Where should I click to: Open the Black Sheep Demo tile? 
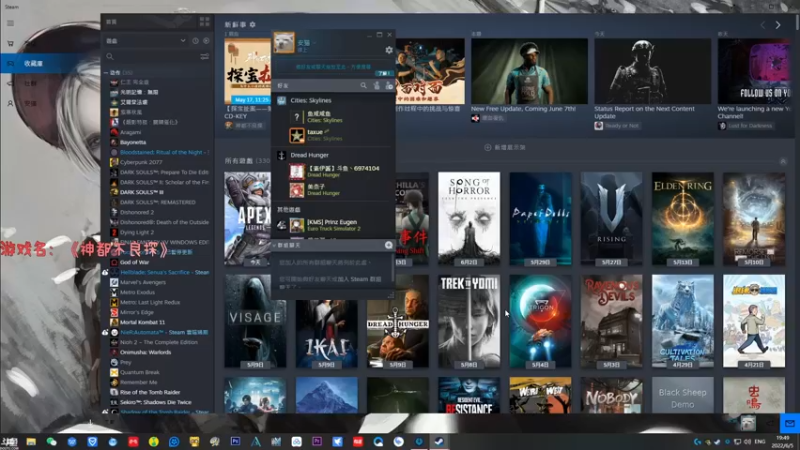683,395
